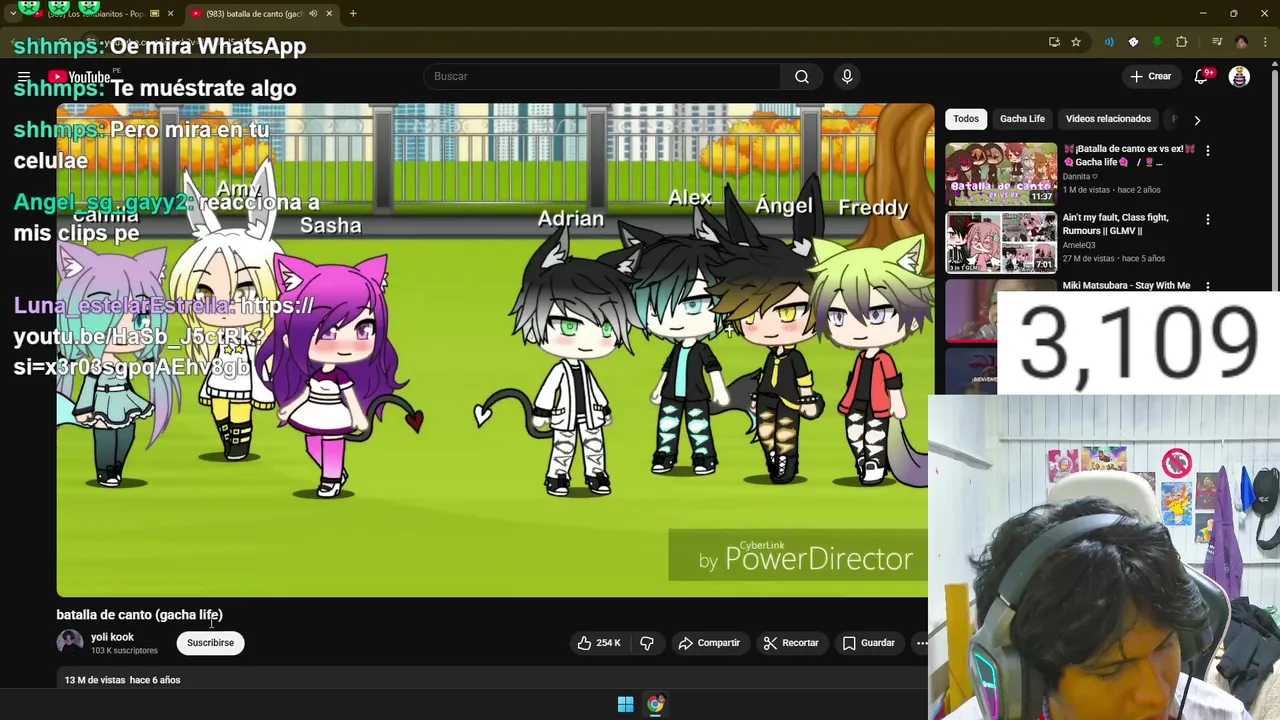This screenshot has height=720, width=1280.
Task: Close the Los Terribianitos tab
Action: pyautogui.click(x=170, y=14)
